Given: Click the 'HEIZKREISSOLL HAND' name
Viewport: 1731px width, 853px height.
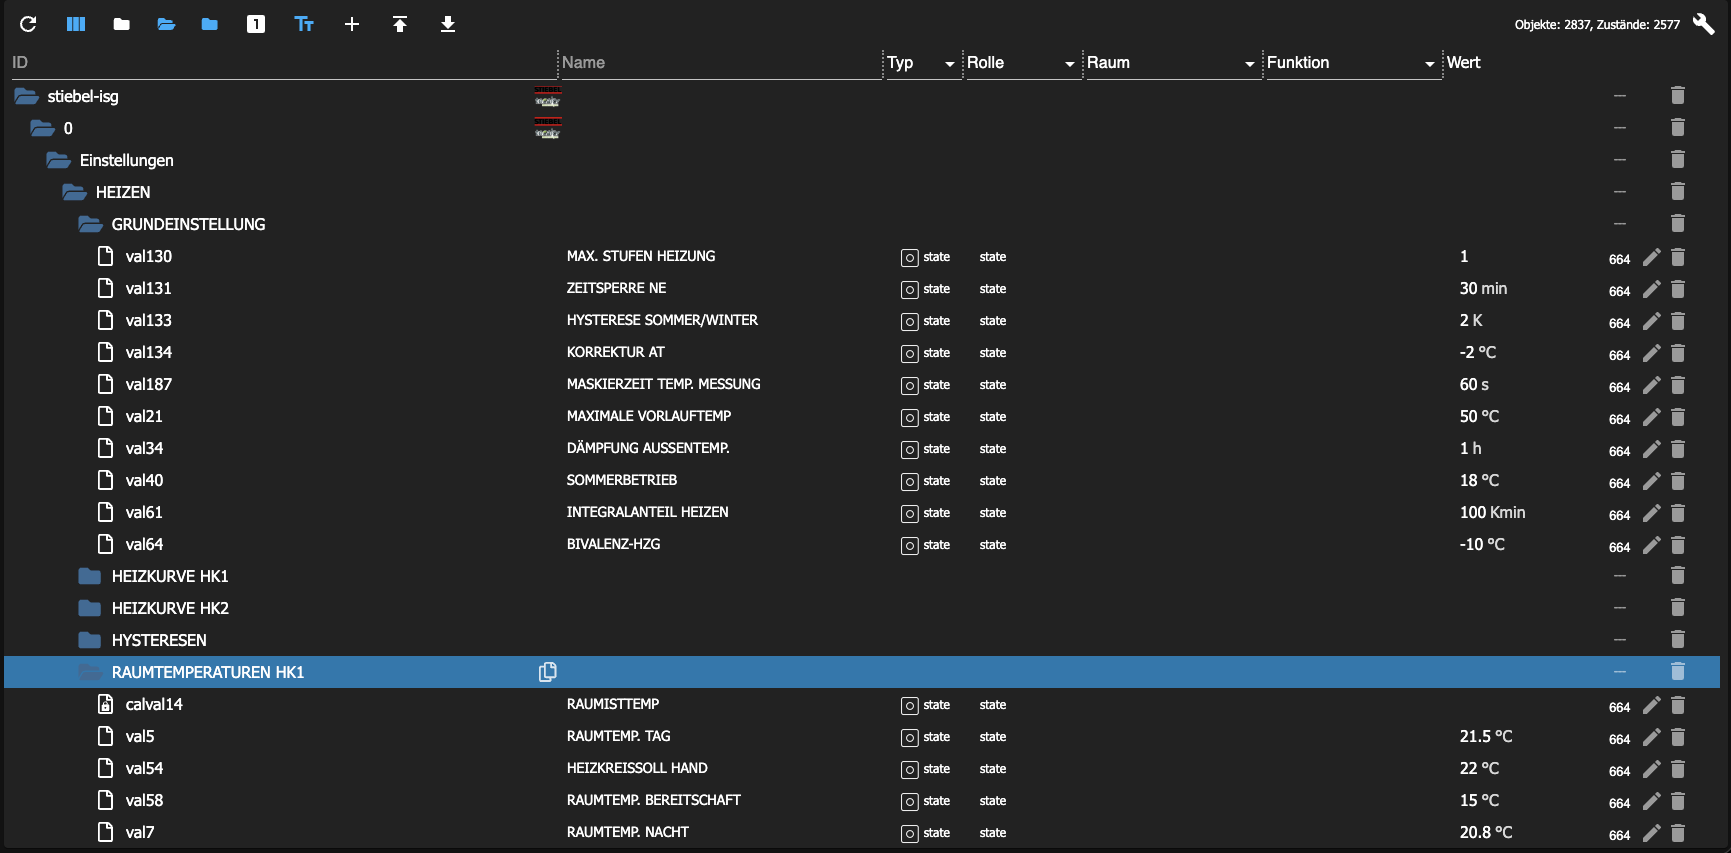Looking at the screenshot, I should pyautogui.click(x=637, y=768).
